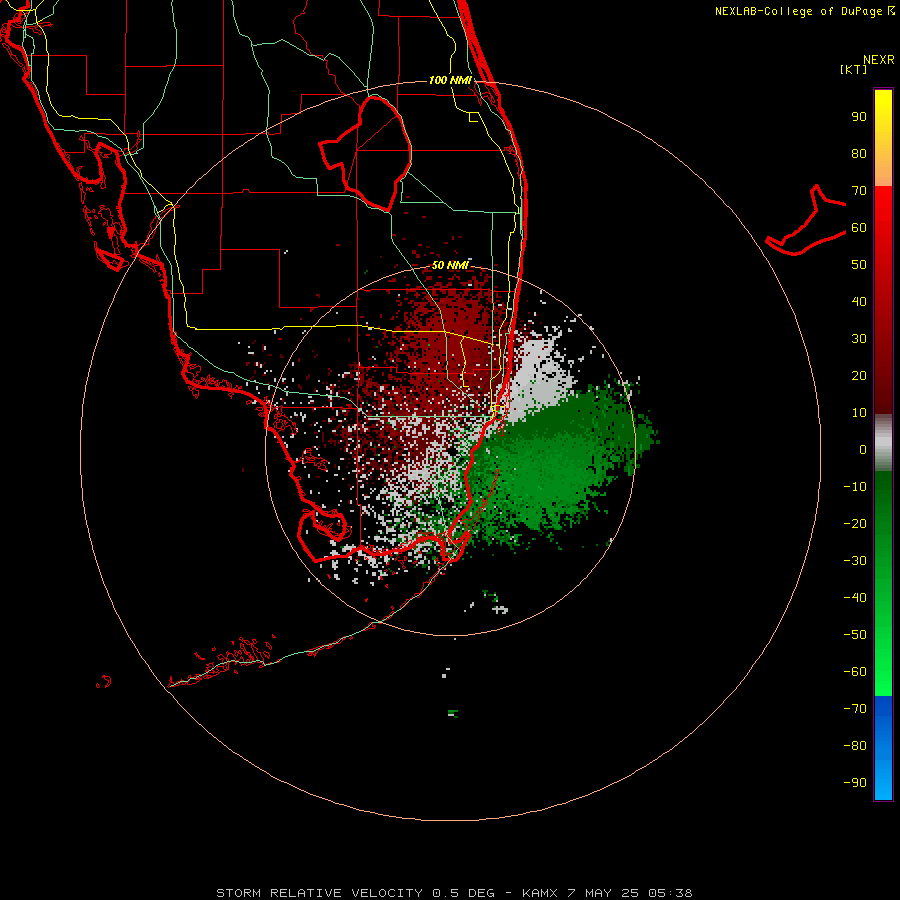The width and height of the screenshot is (900, 900).
Task: Click the 80 value on the velocity scale
Action: 859,153
